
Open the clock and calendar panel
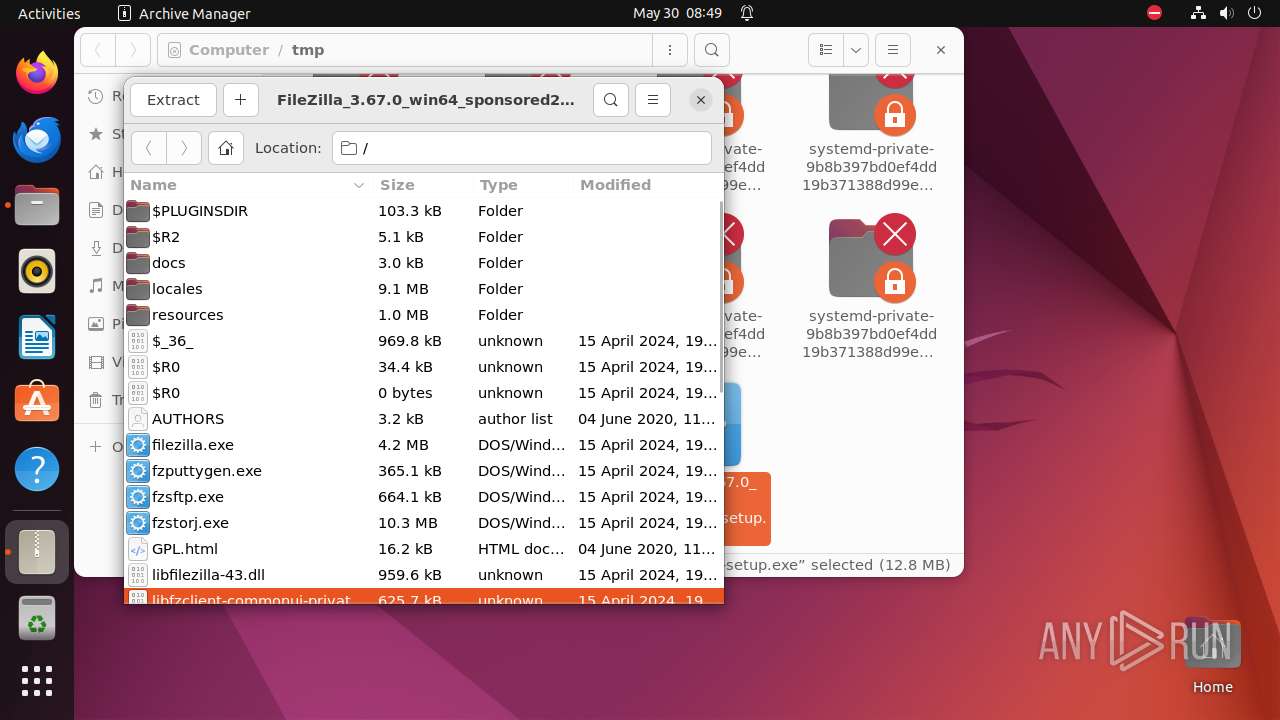(x=677, y=13)
